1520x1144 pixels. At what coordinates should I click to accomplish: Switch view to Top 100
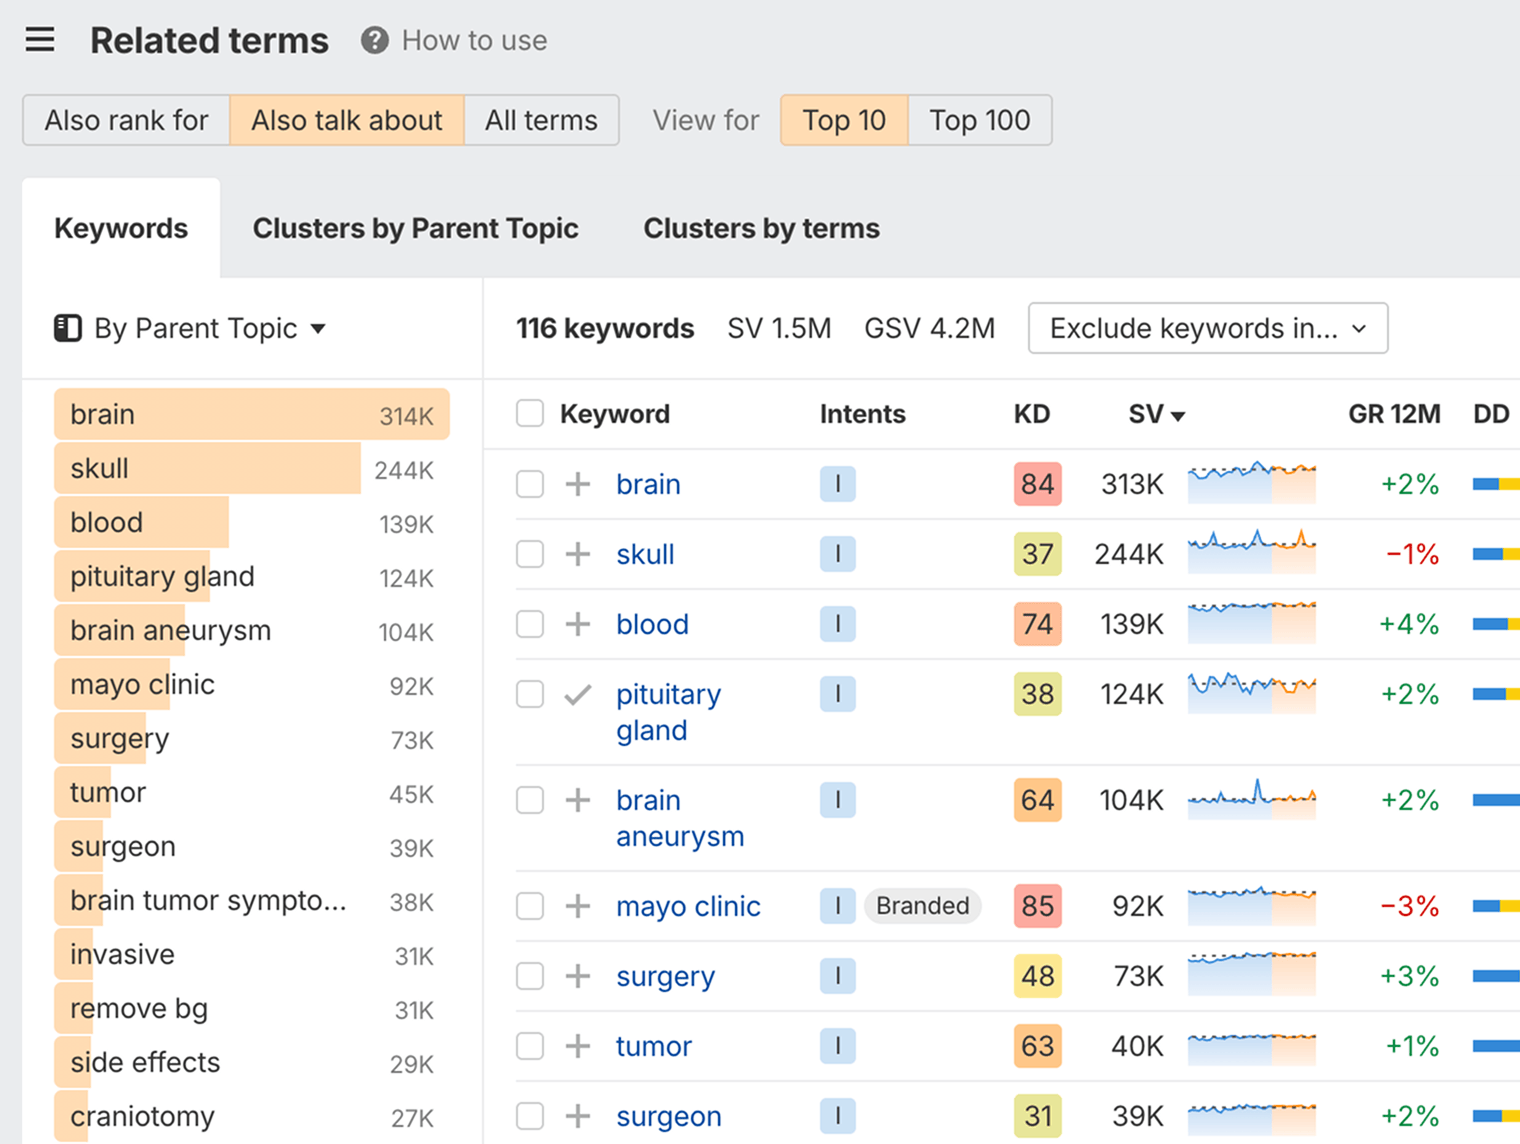tap(979, 120)
